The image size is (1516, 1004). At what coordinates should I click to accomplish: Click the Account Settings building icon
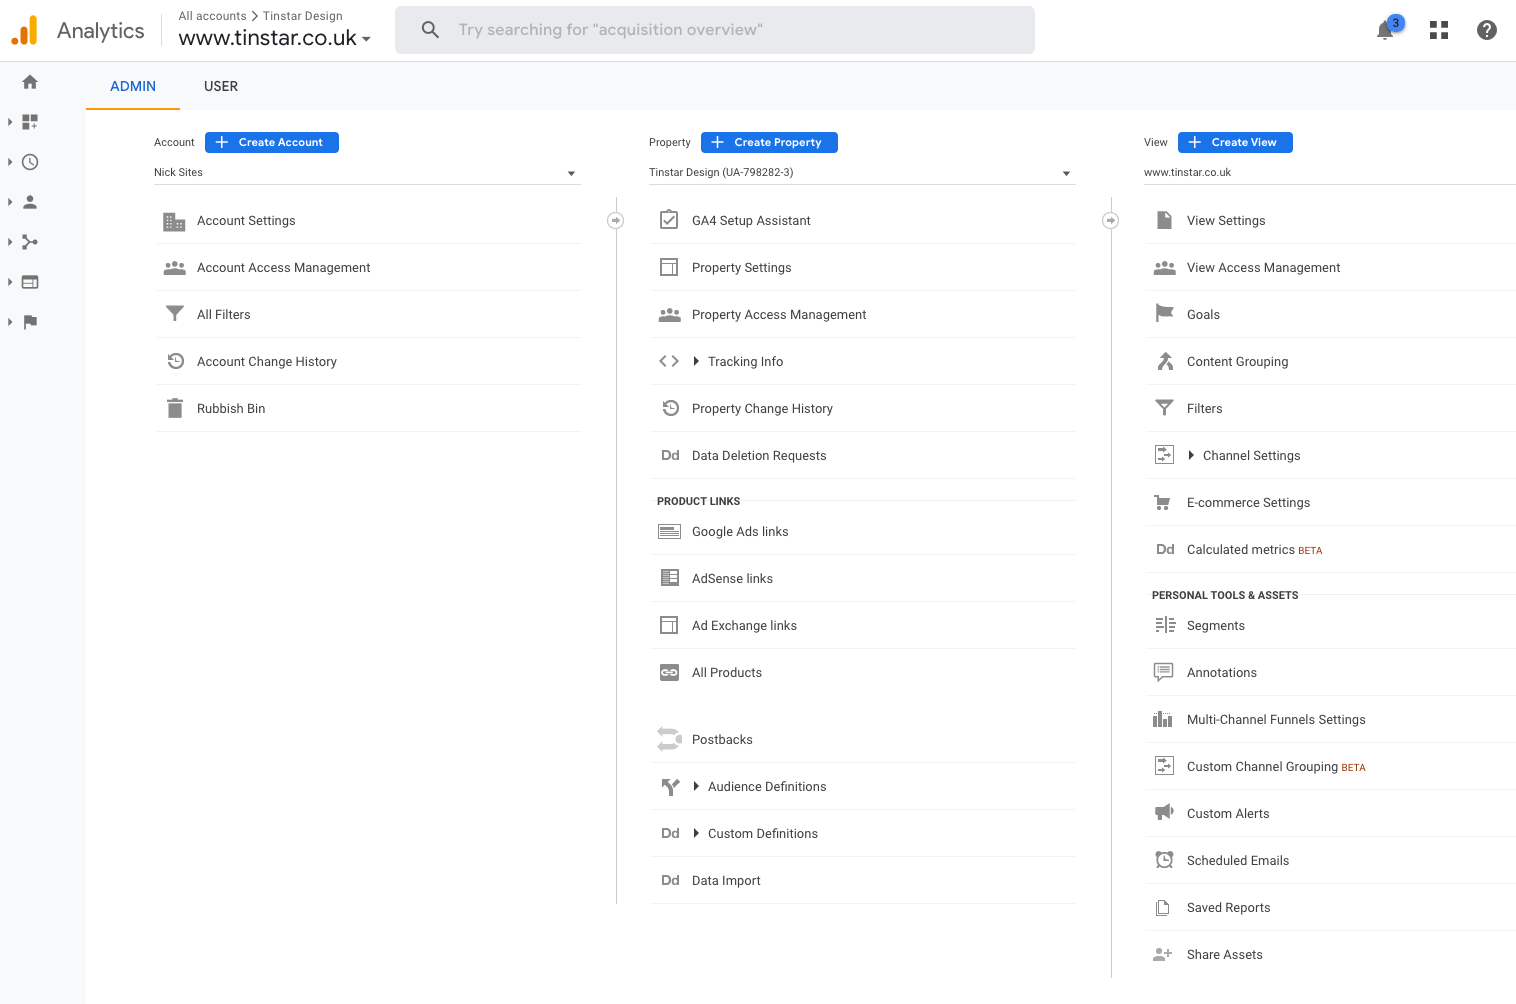click(x=174, y=221)
